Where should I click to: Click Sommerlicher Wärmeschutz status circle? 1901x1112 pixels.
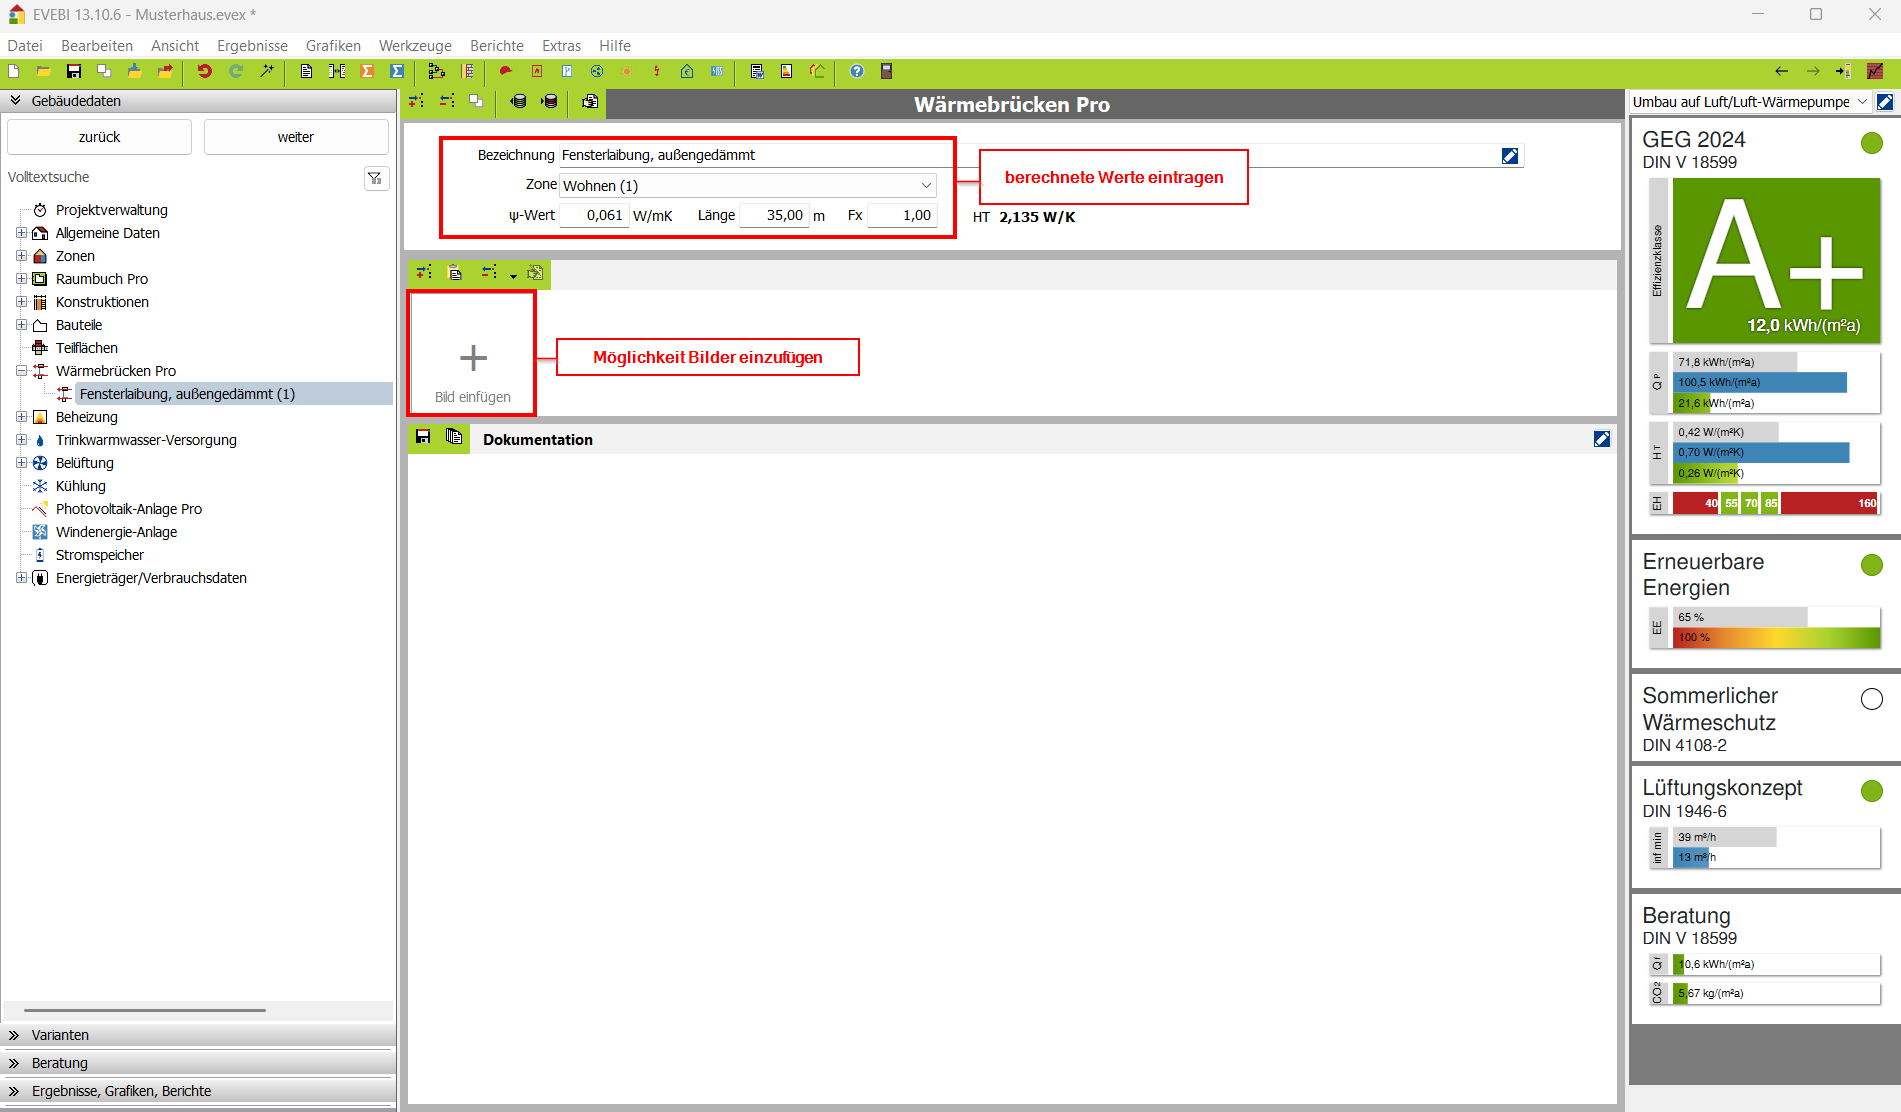(1871, 699)
